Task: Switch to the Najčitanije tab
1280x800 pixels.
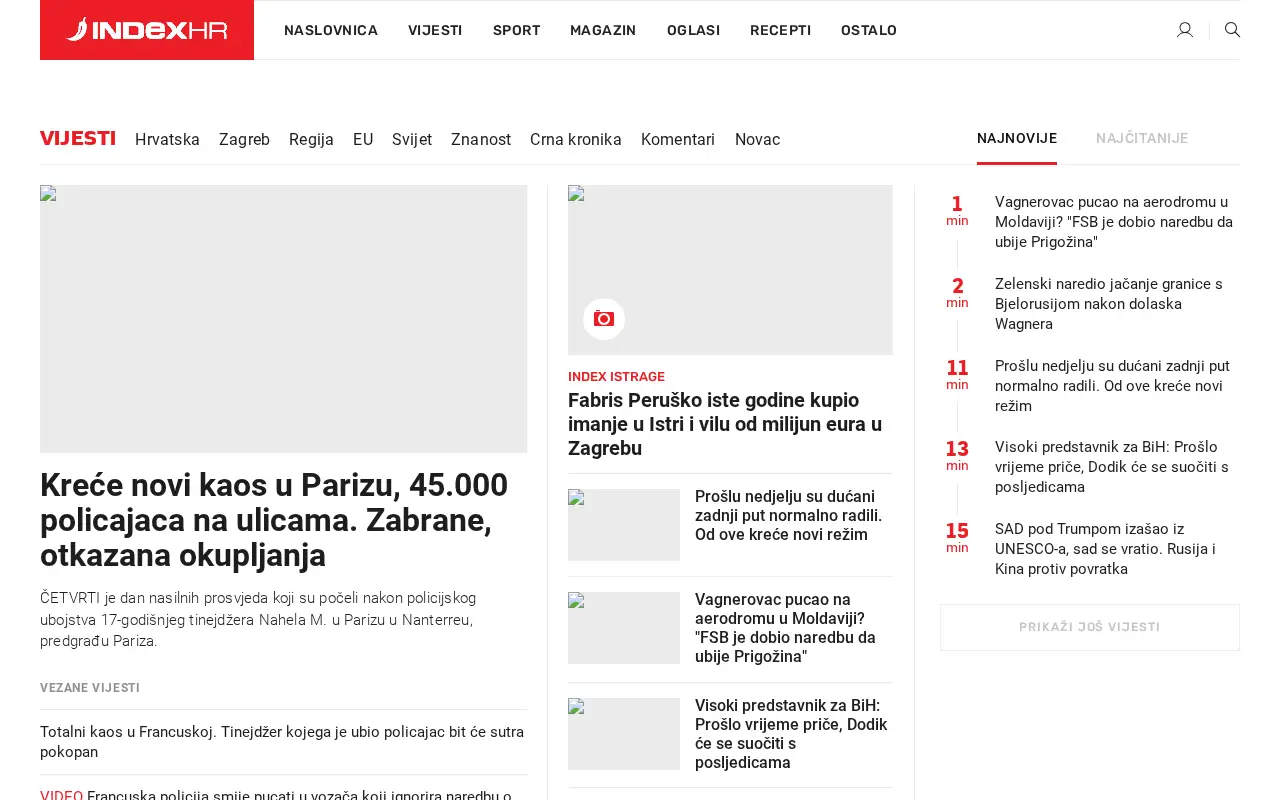Action: pyautogui.click(x=1142, y=139)
